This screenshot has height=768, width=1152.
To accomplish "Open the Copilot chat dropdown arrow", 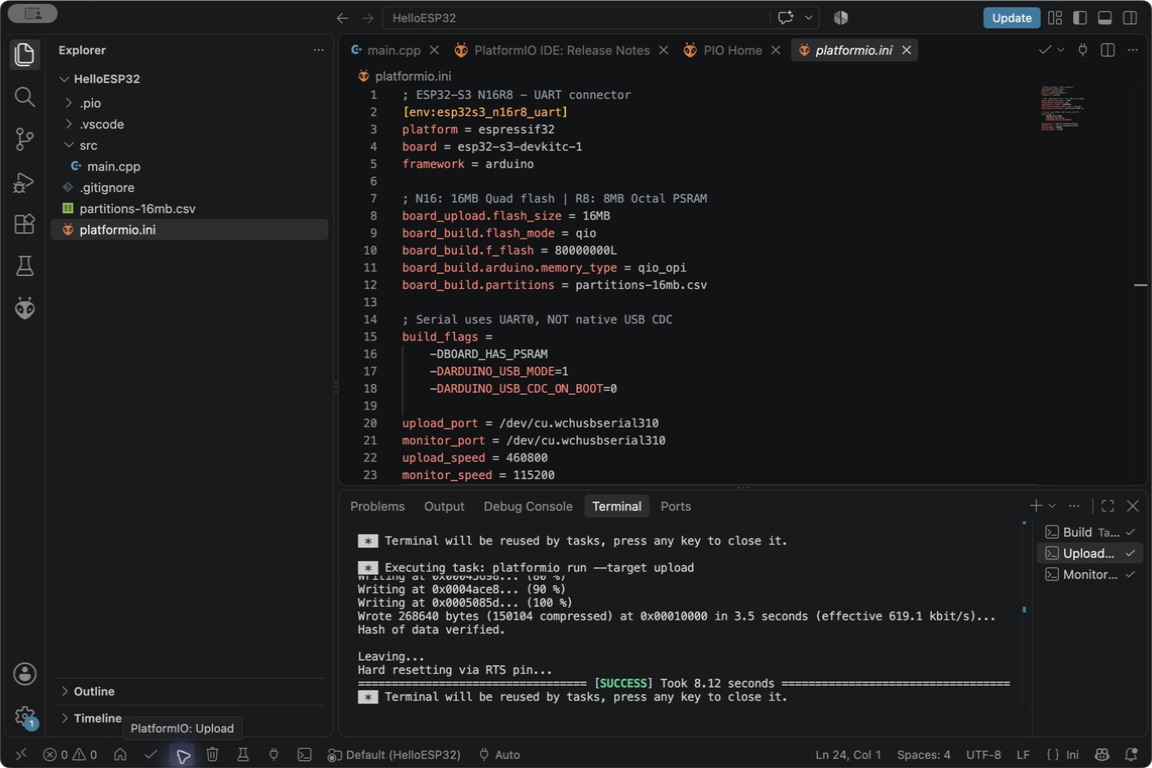I will pyautogui.click(x=809, y=18).
